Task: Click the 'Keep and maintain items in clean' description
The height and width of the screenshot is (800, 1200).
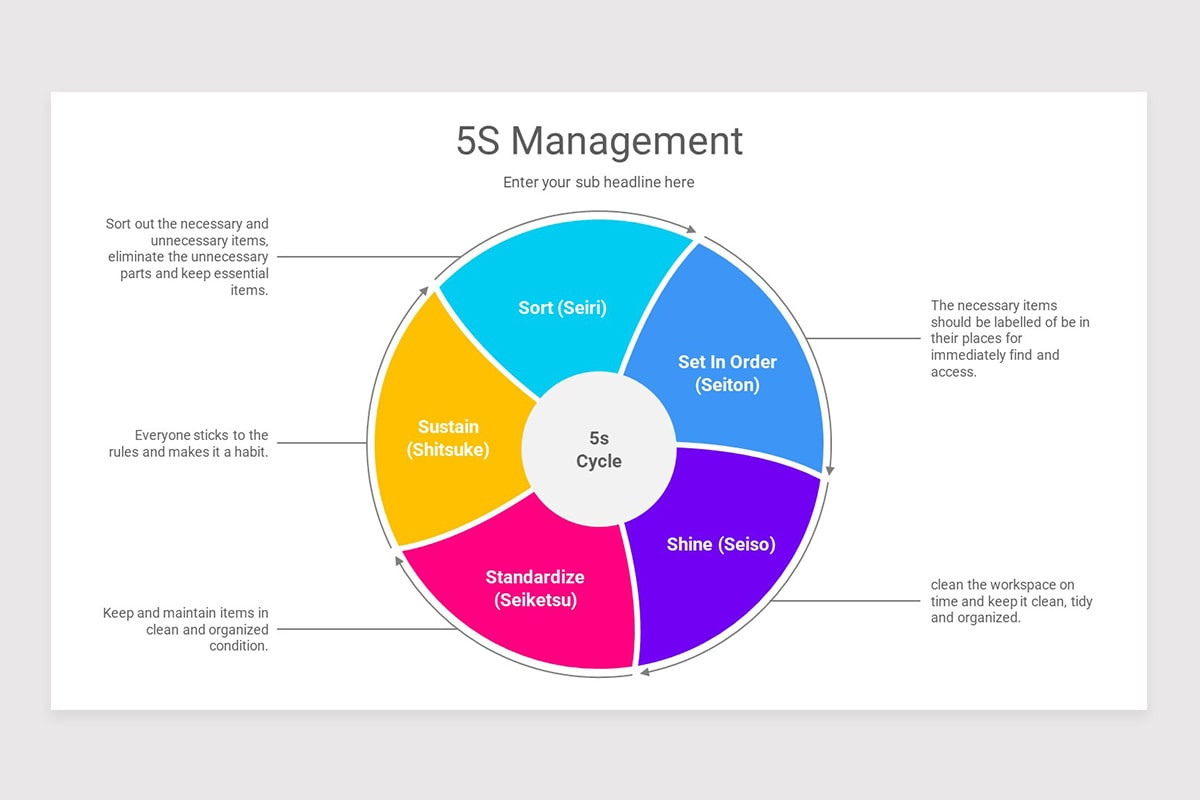Action: pos(186,629)
